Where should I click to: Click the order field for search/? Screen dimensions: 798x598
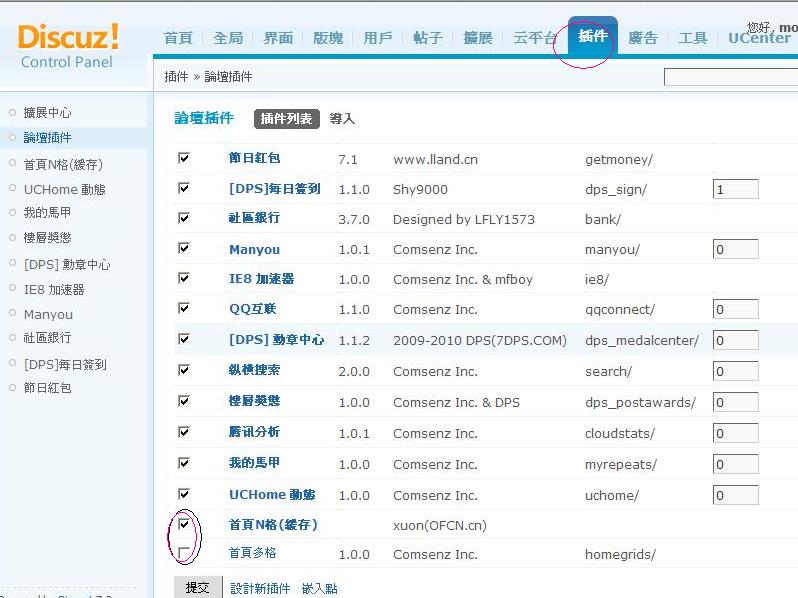point(735,372)
